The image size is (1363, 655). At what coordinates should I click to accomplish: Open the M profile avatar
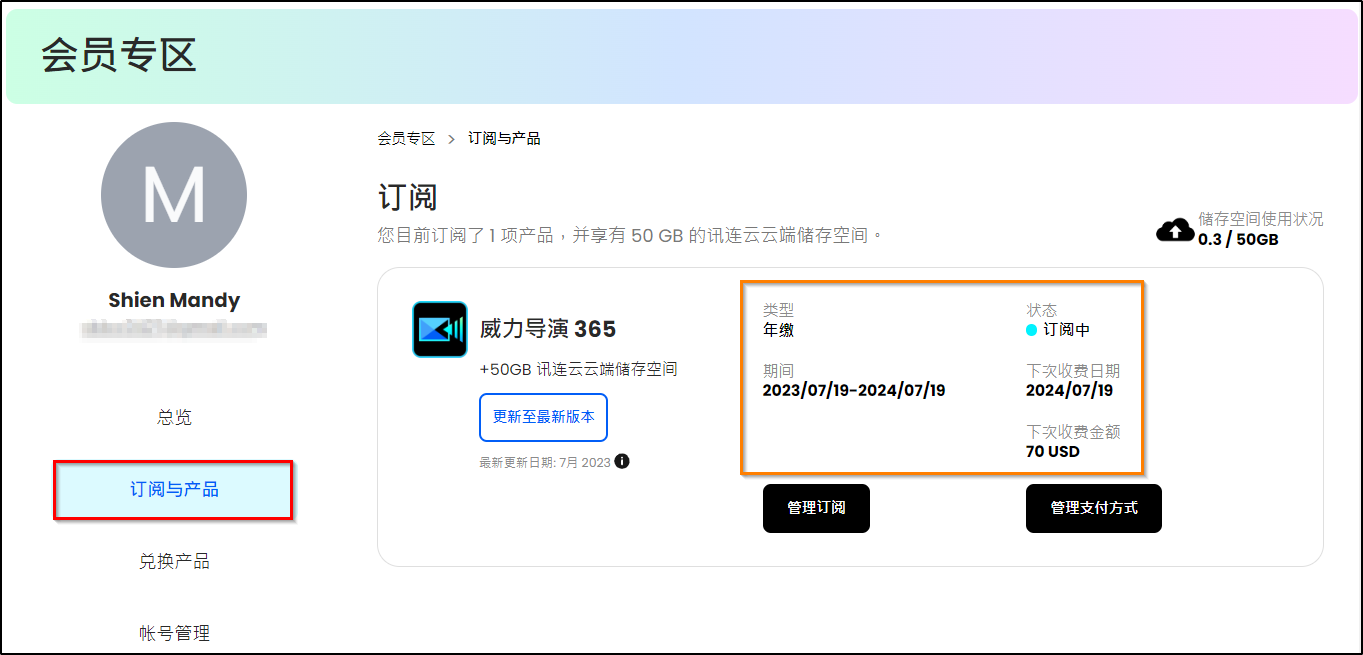click(174, 195)
